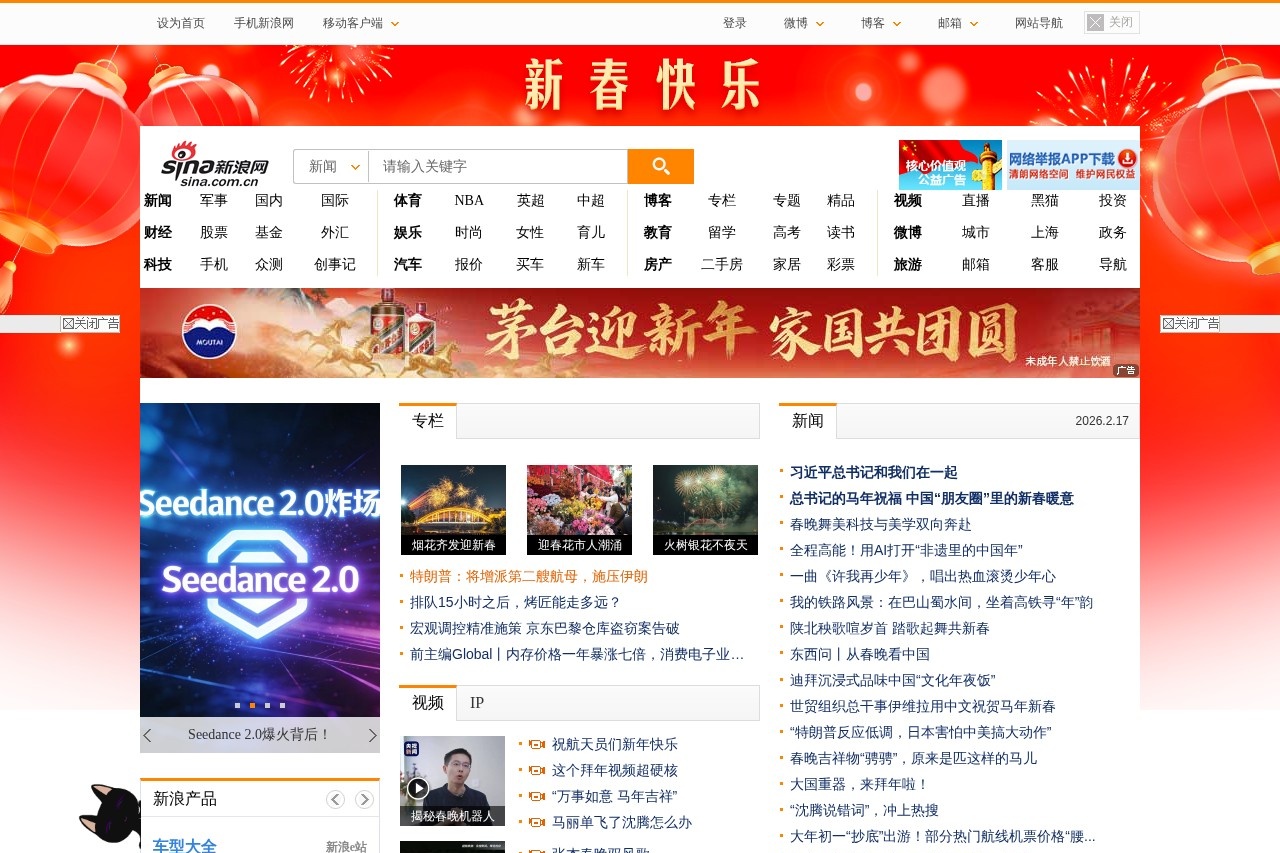Click video icon beside 马丽单飞了沈腾怎么办
Image resolution: width=1280 pixels, height=853 pixels.
pos(537,823)
